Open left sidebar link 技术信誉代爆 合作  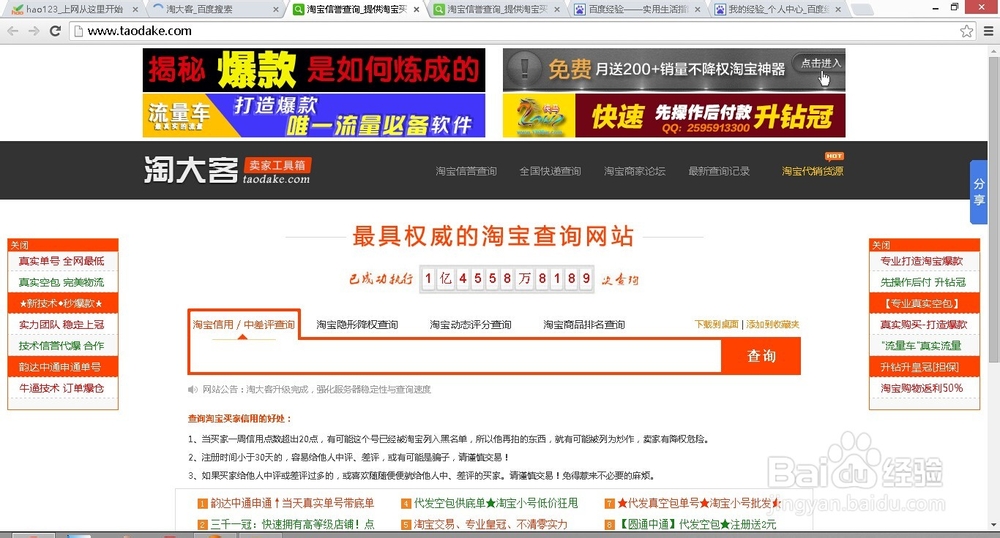click(62, 345)
